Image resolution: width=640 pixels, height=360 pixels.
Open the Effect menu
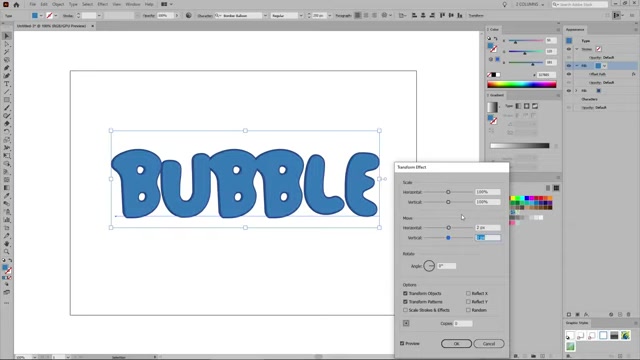click(x=102, y=4)
